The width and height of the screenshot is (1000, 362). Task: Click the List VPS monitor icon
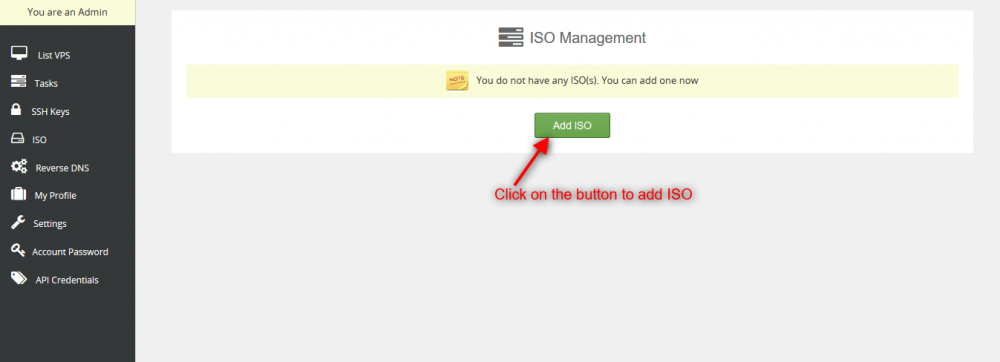click(19, 54)
